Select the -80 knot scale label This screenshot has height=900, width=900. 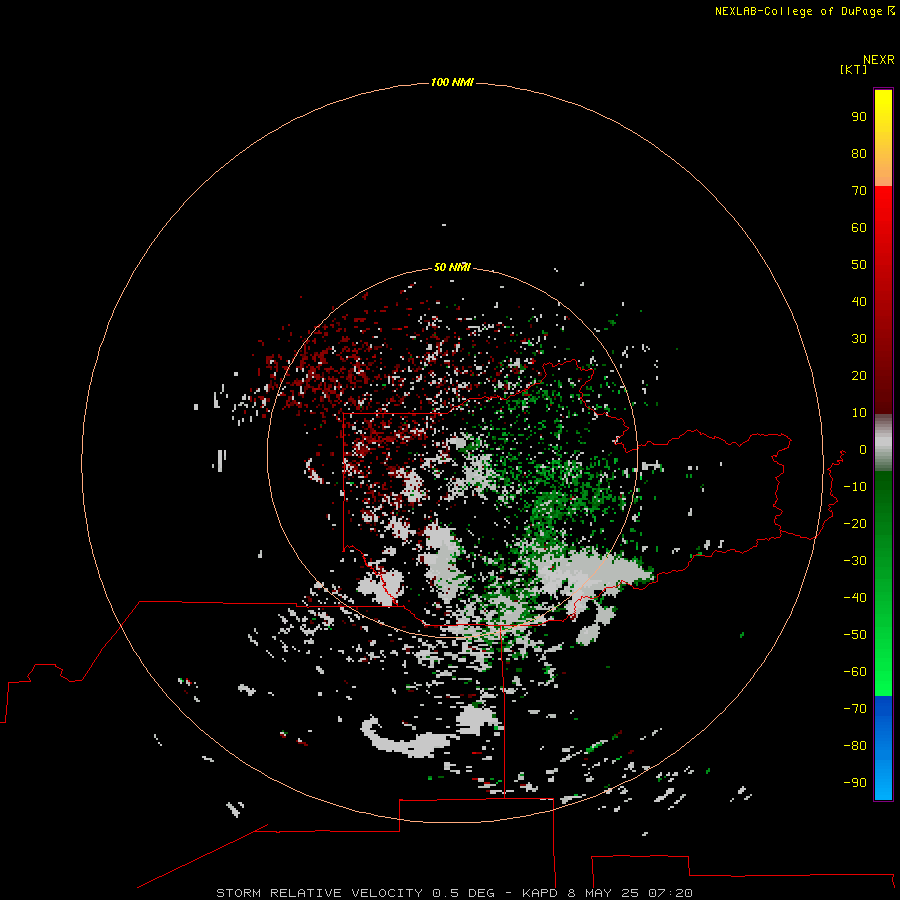[x=855, y=746]
